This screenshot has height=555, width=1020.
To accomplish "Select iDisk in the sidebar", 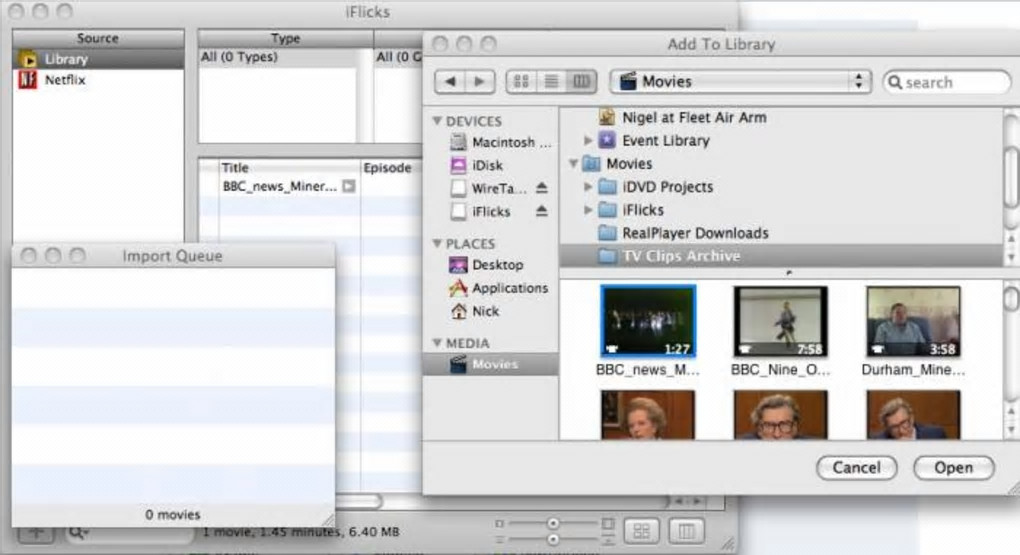I will click(491, 165).
